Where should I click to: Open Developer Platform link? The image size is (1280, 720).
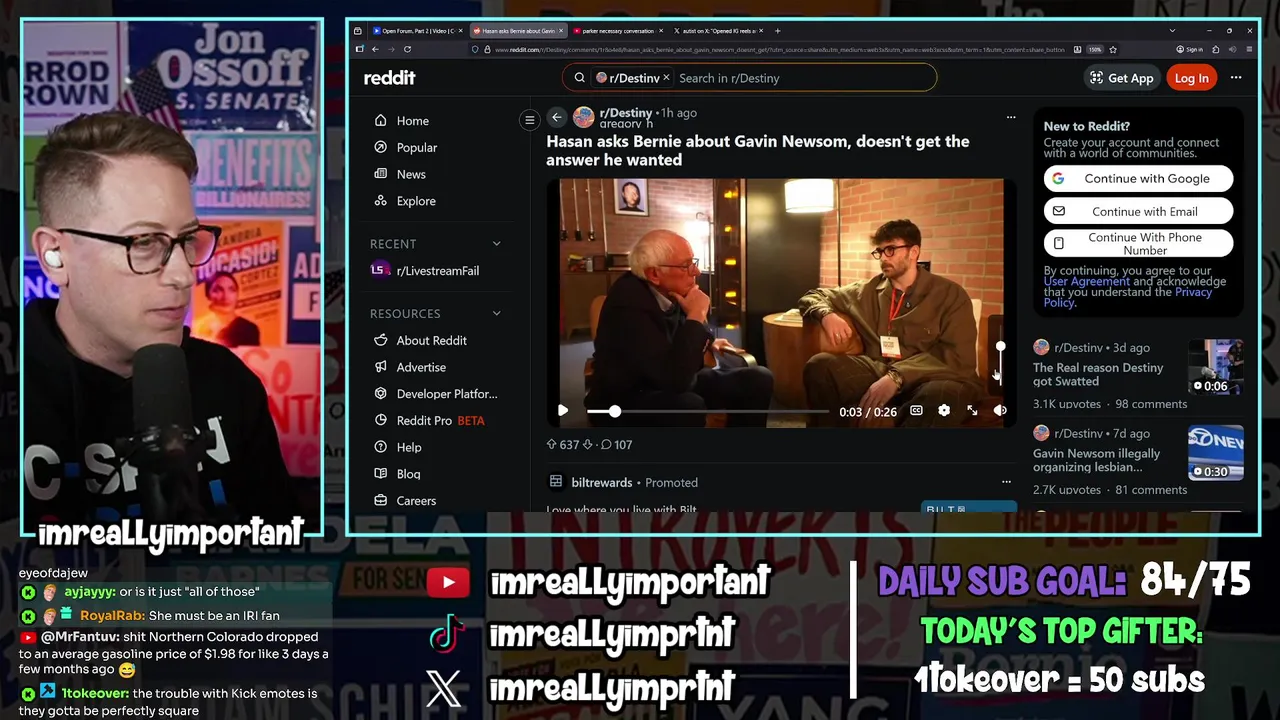point(446,394)
